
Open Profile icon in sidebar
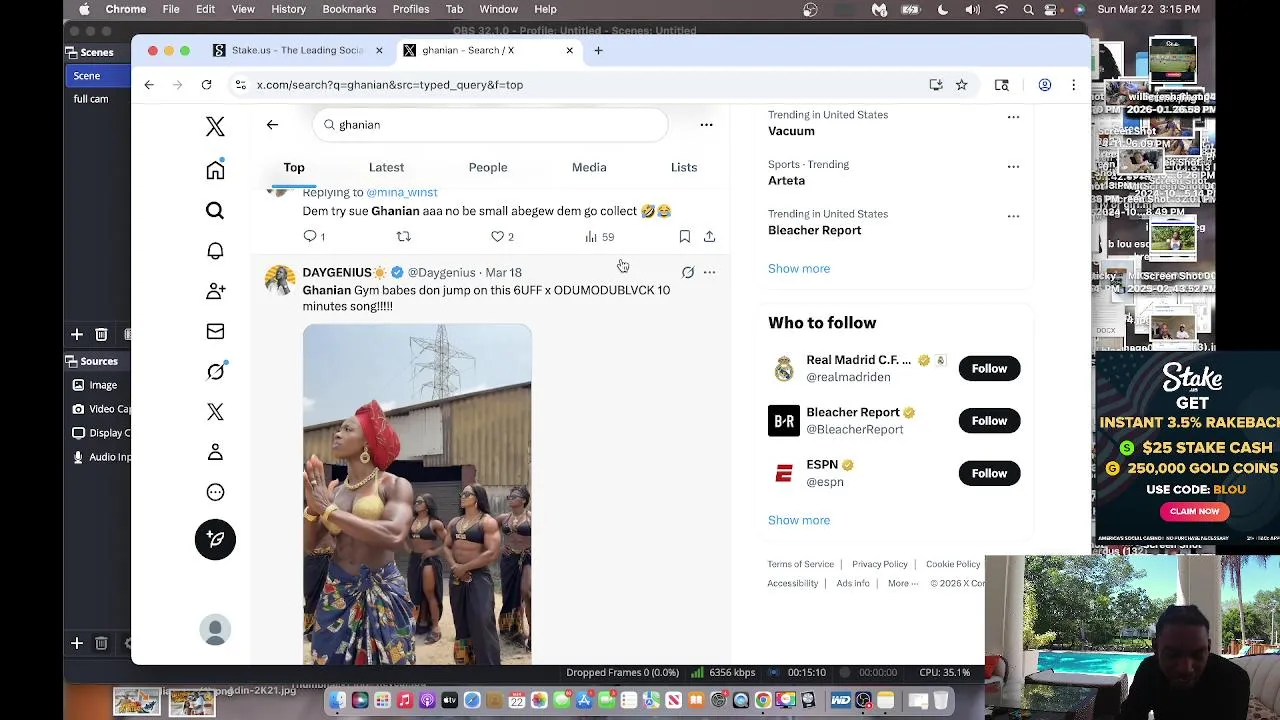tap(215, 452)
